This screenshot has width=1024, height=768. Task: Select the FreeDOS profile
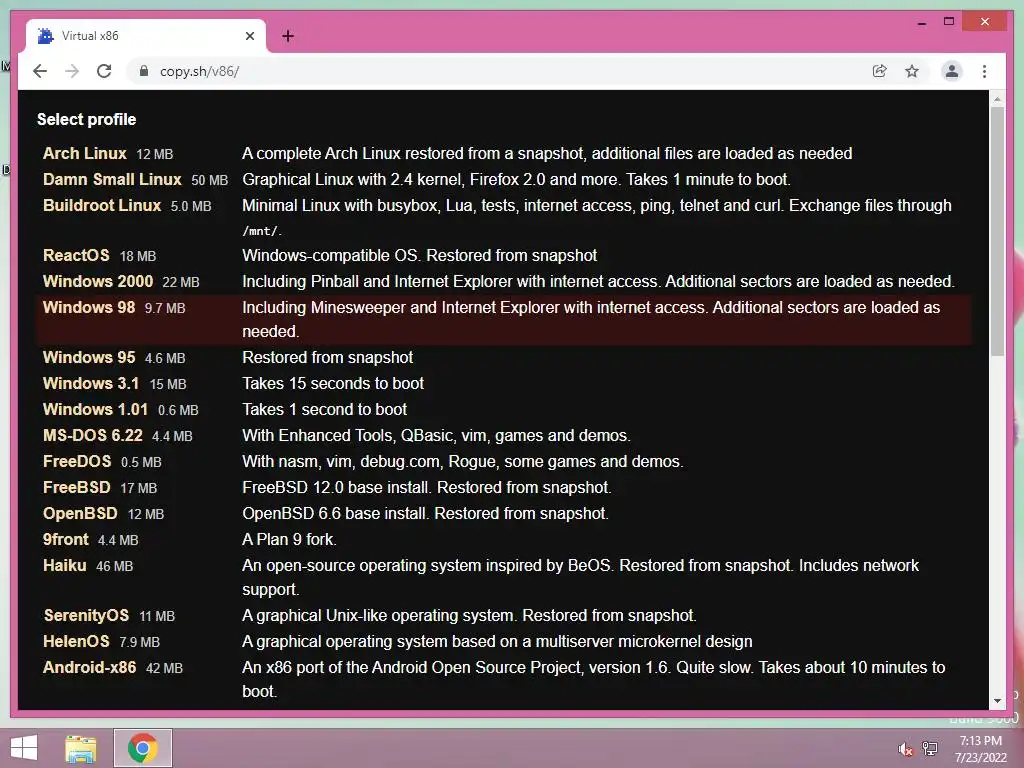(76, 462)
